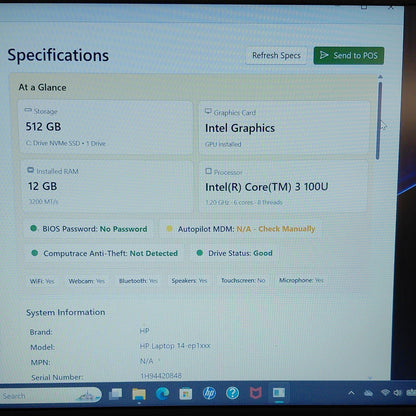Click the Task View taskbar icon

point(116,394)
